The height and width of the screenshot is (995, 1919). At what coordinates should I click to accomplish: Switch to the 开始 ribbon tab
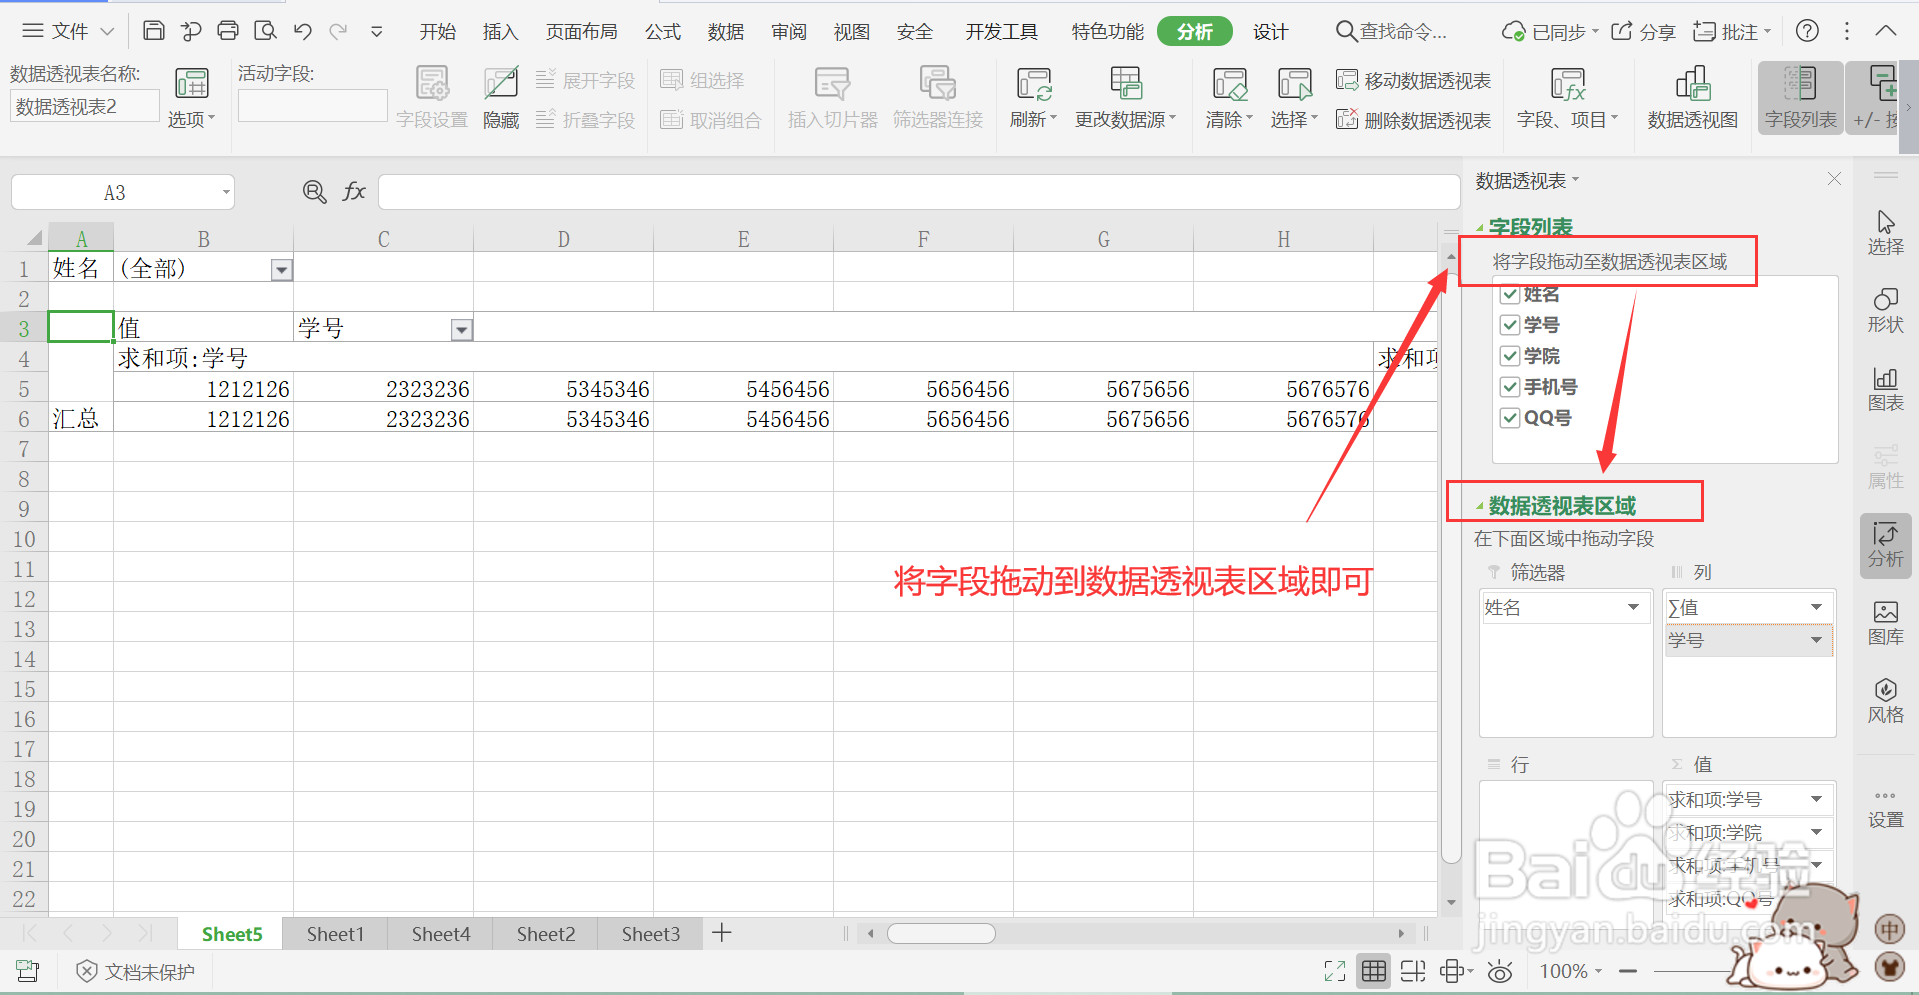[x=438, y=32]
